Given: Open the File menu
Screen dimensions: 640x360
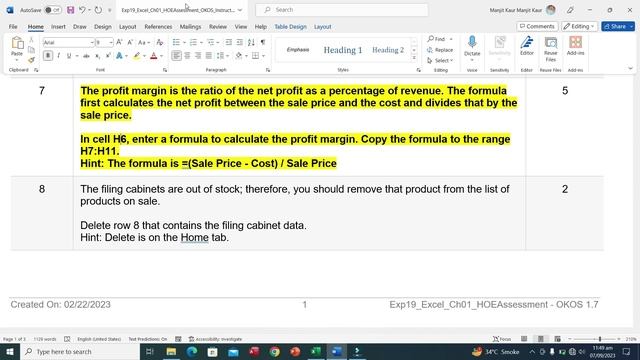Looking at the screenshot, I should tap(13, 27).
